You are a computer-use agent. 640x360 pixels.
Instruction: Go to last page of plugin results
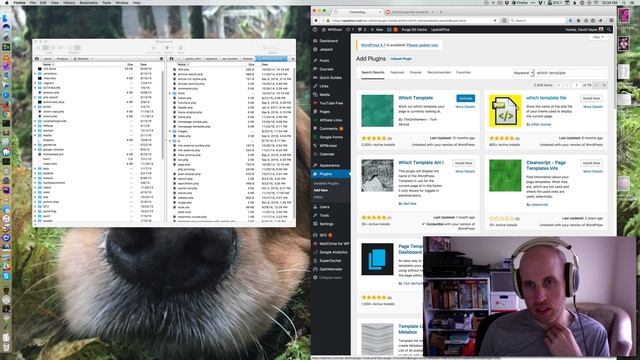coord(604,85)
